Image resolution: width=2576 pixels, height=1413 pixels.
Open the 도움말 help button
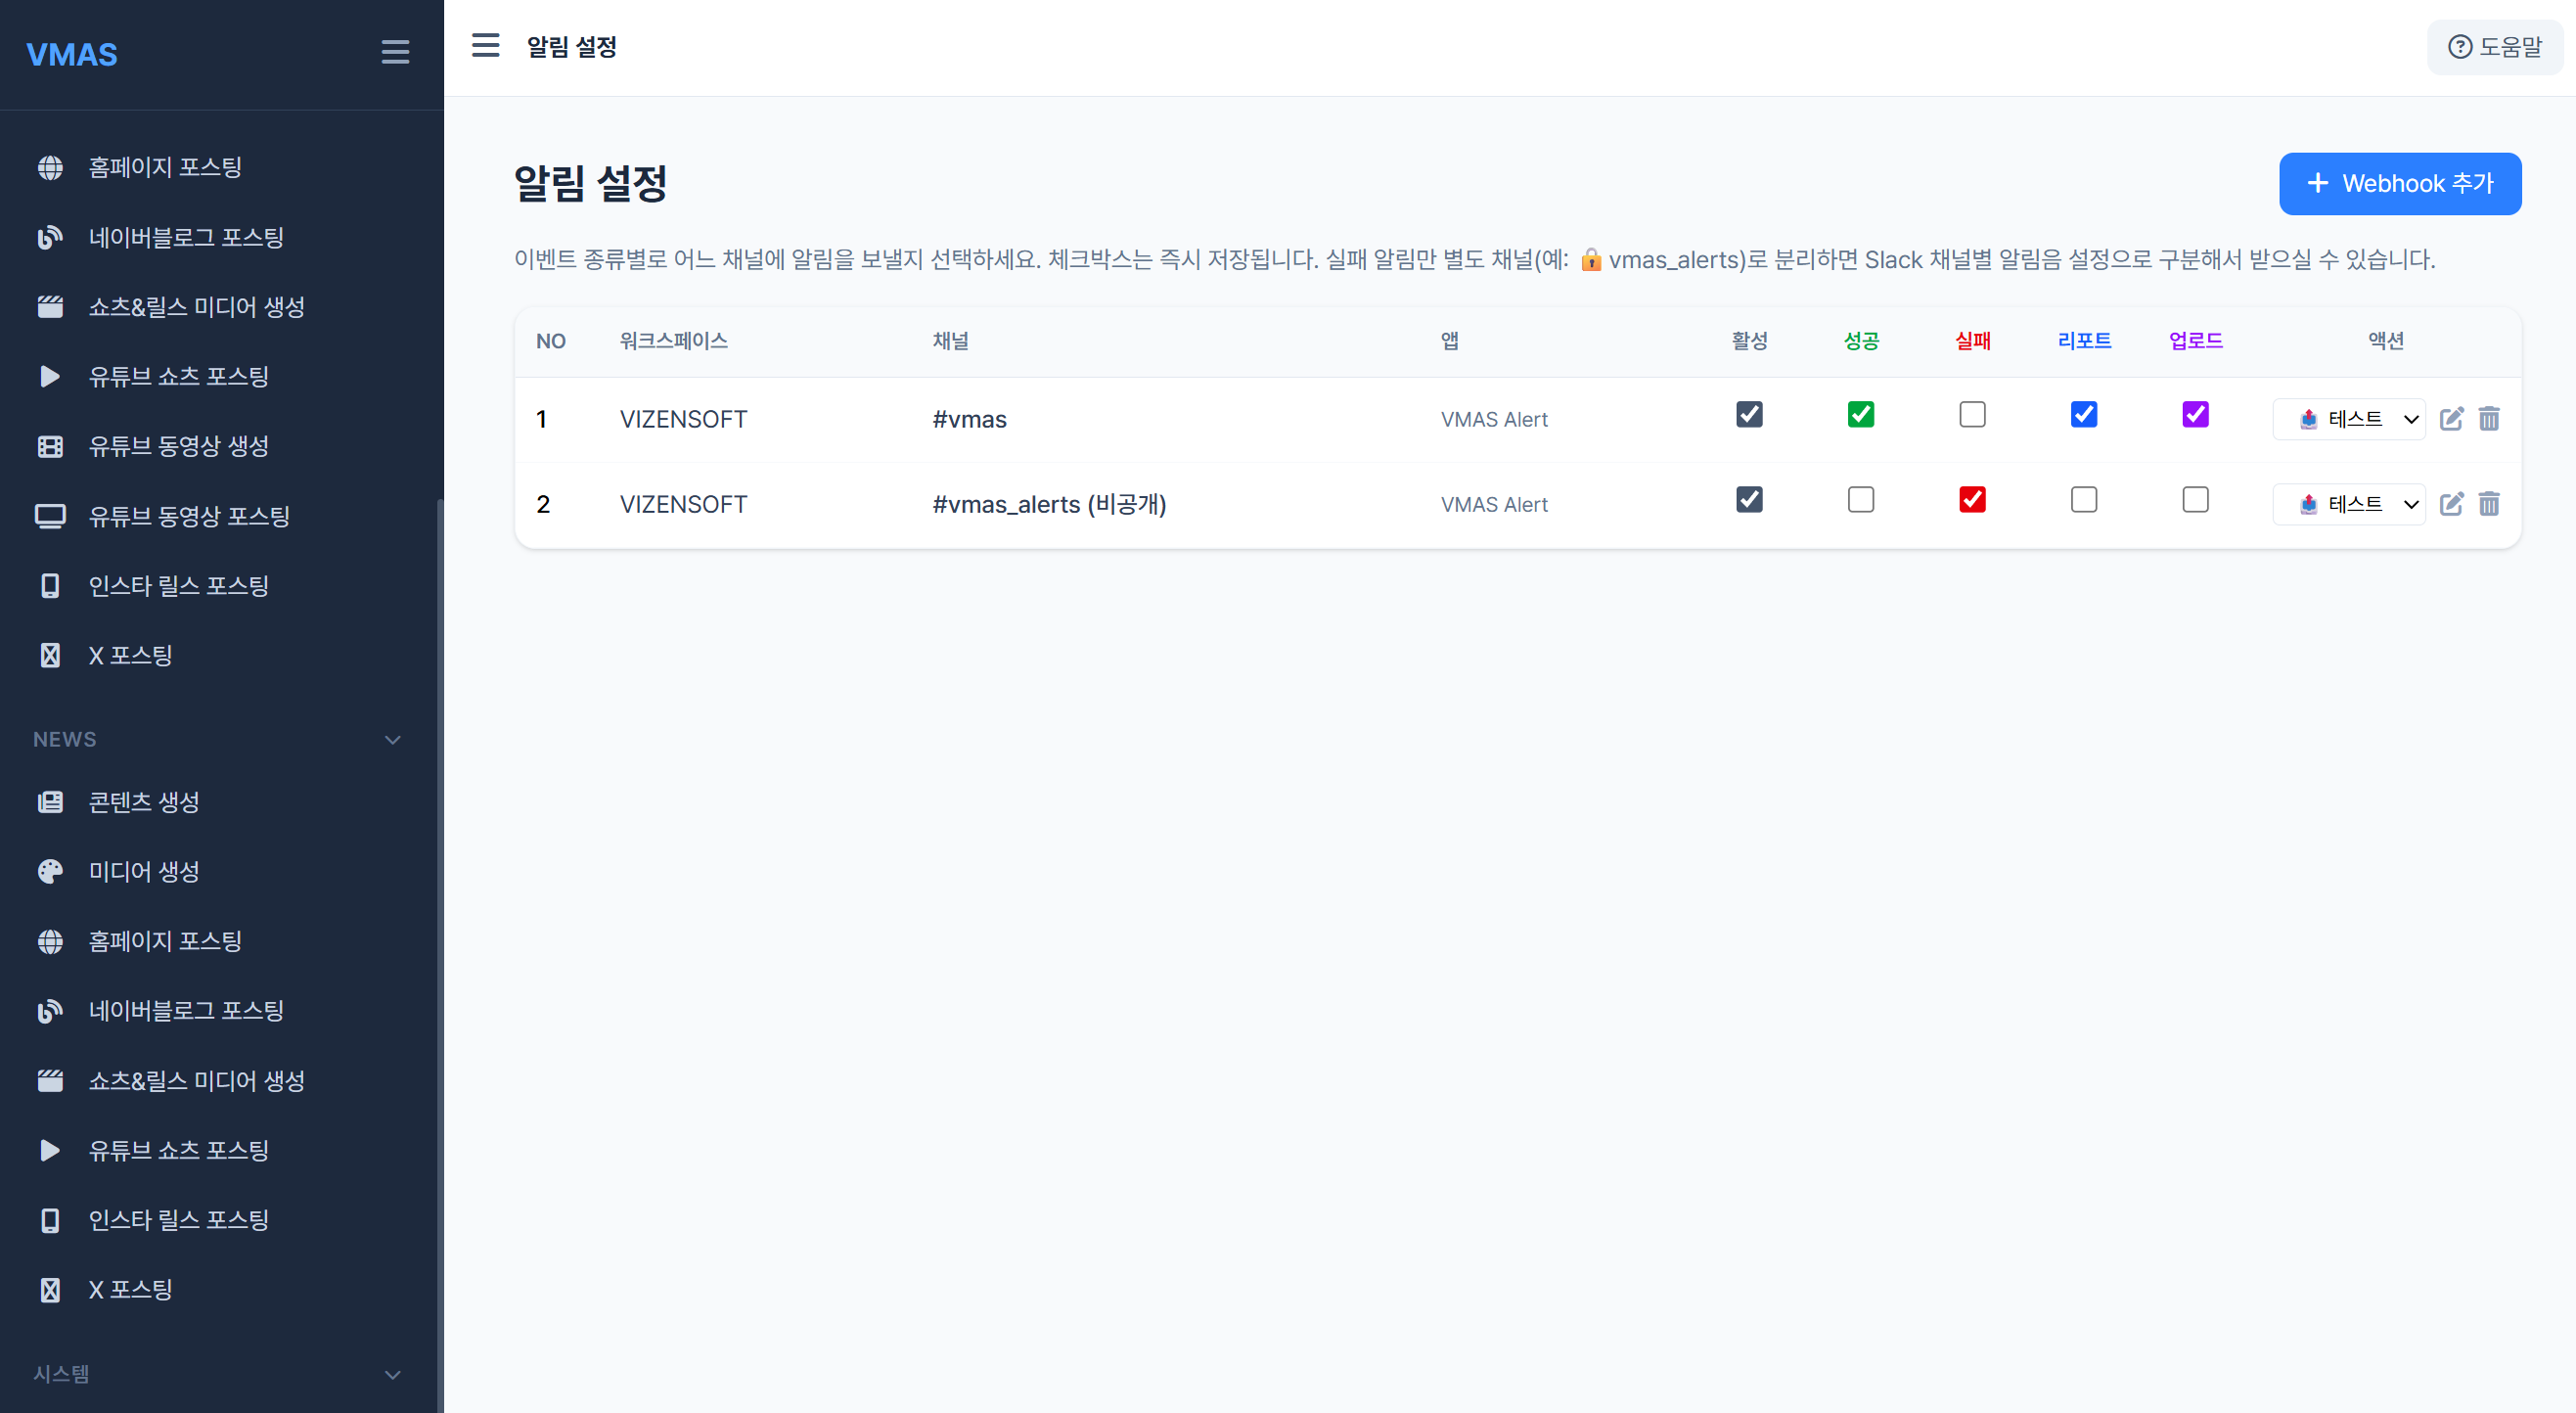tap(2494, 47)
